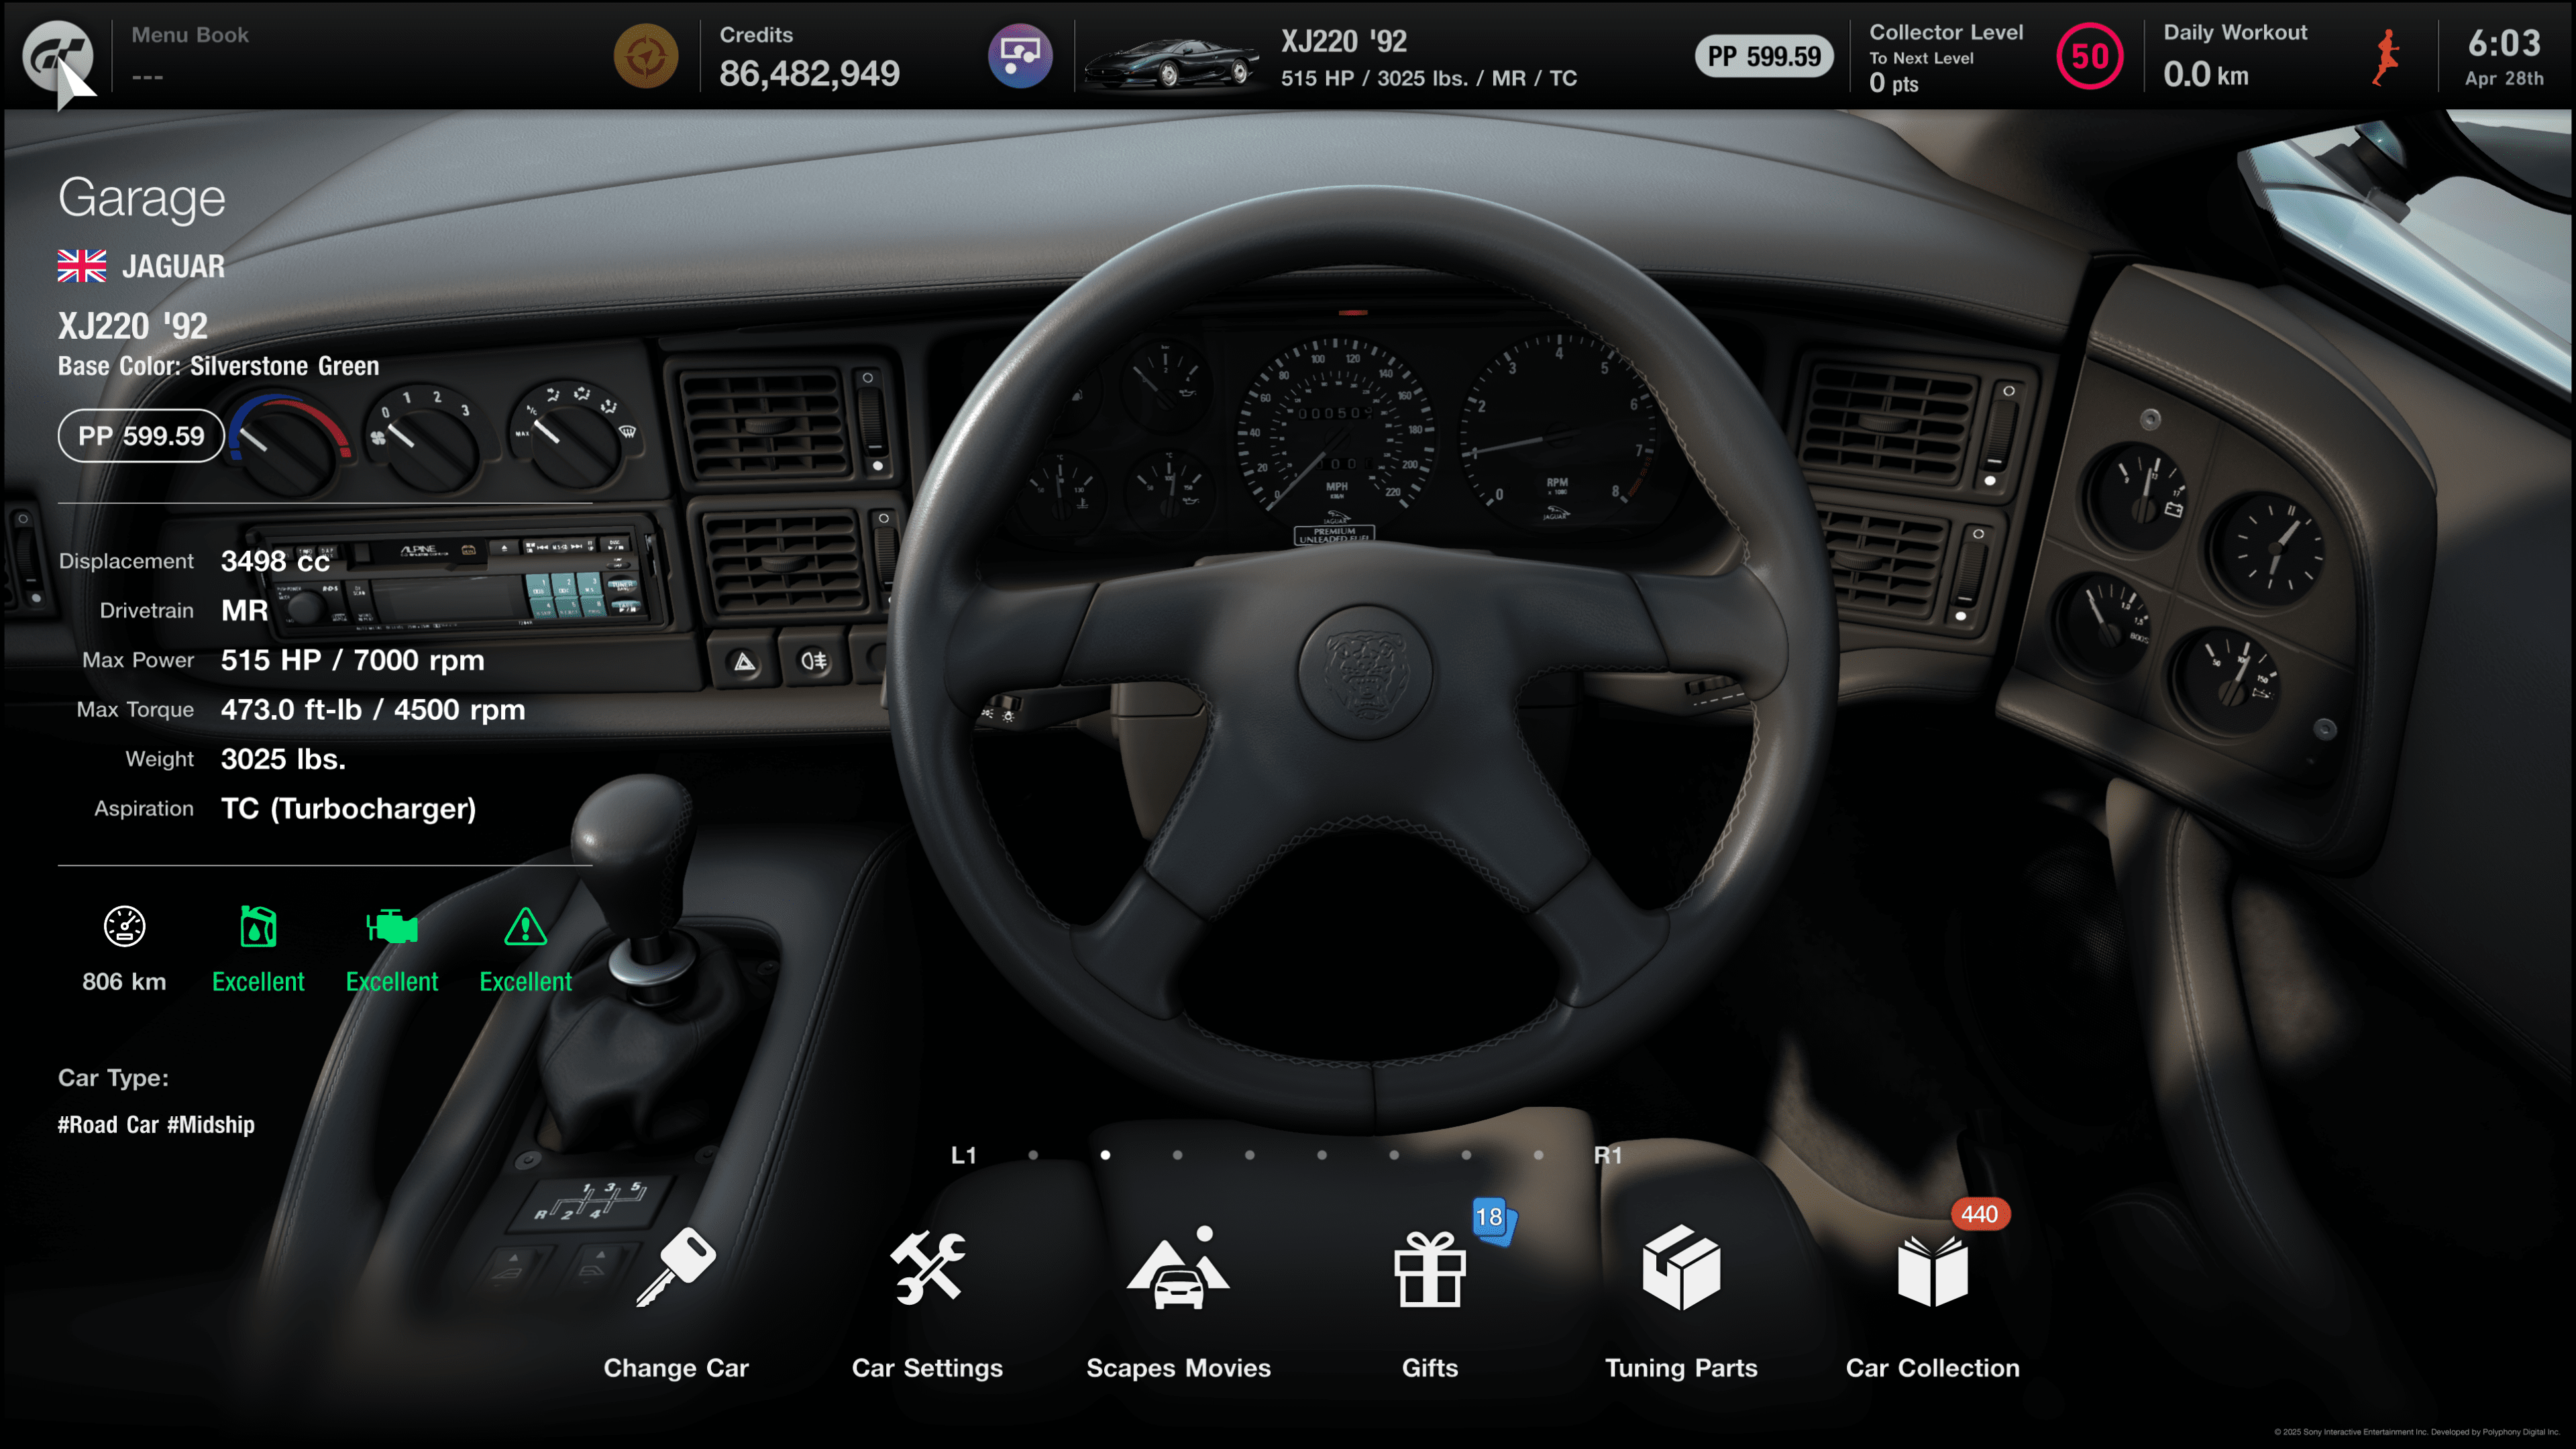Screen dimensions: 2576x1449
Task: Click the #Midship tag
Action: click(x=211, y=1125)
